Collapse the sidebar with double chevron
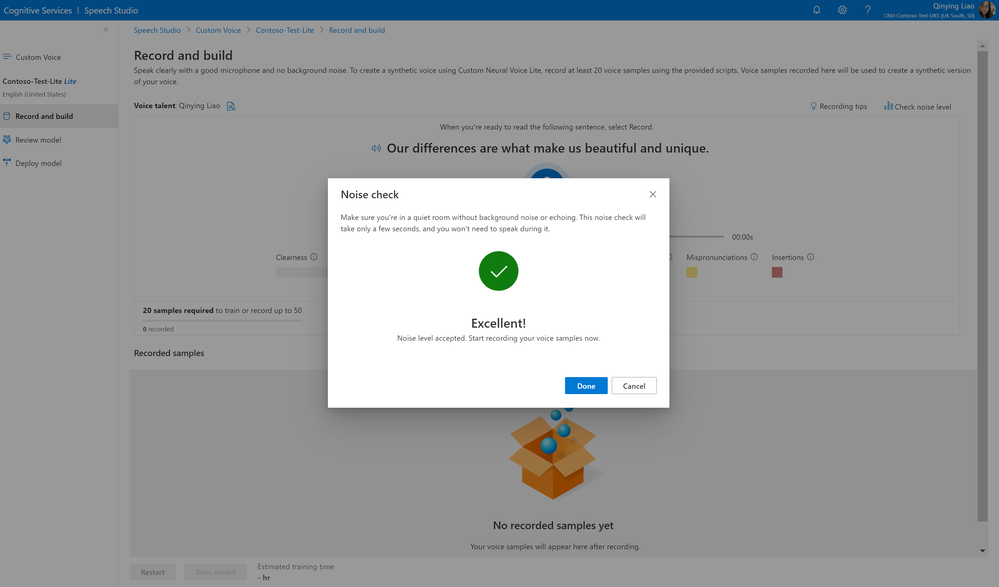 [x=106, y=29]
